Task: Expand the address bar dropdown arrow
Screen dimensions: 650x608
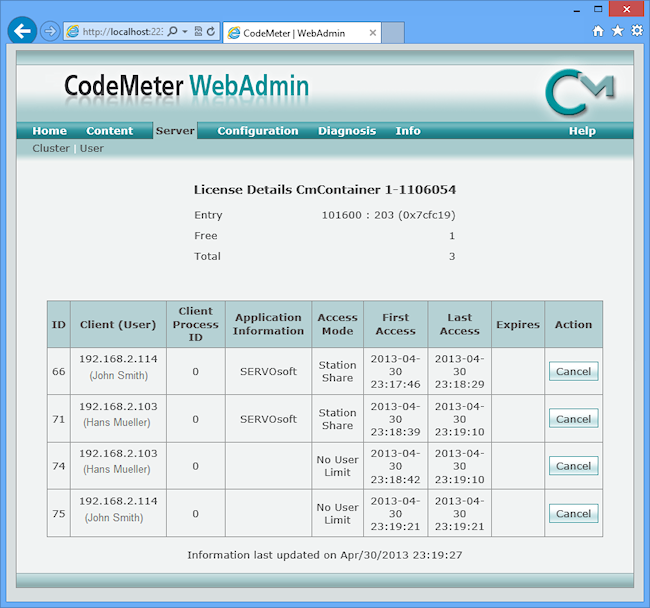Action: point(186,32)
